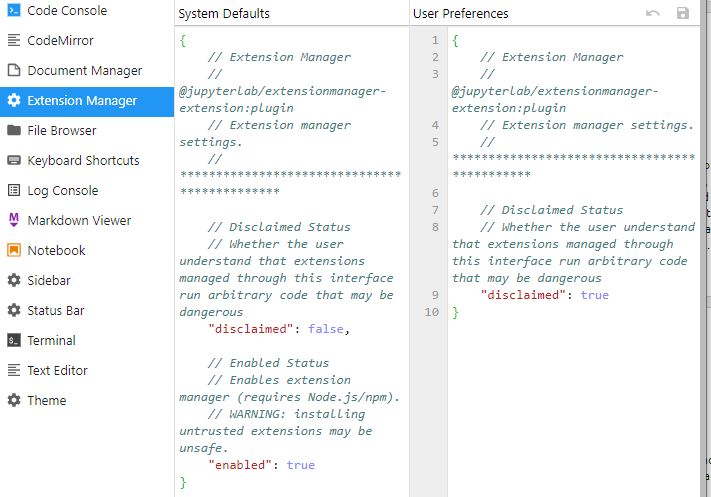
Task: Select the Theme settings entry
Action: (47, 401)
